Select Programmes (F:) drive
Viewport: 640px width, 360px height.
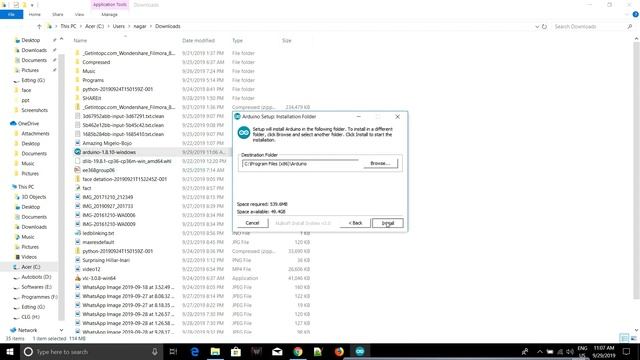click(39, 297)
